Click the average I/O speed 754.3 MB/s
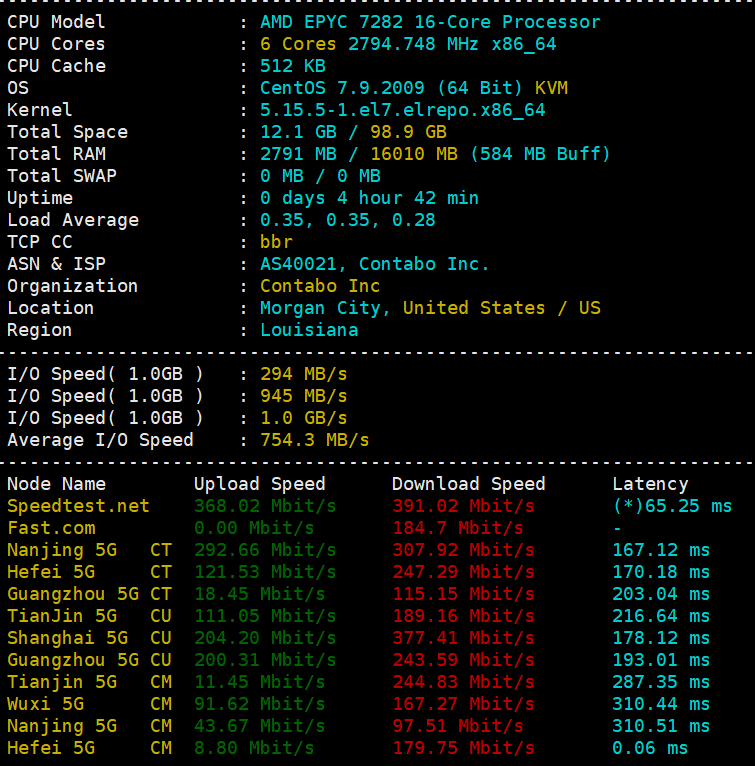 [x=315, y=440]
